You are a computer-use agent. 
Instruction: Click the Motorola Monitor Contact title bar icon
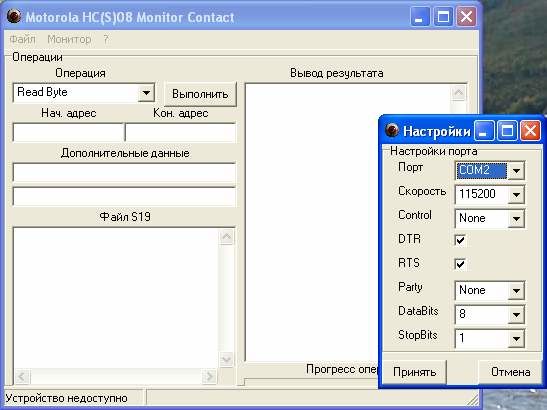coord(14,16)
